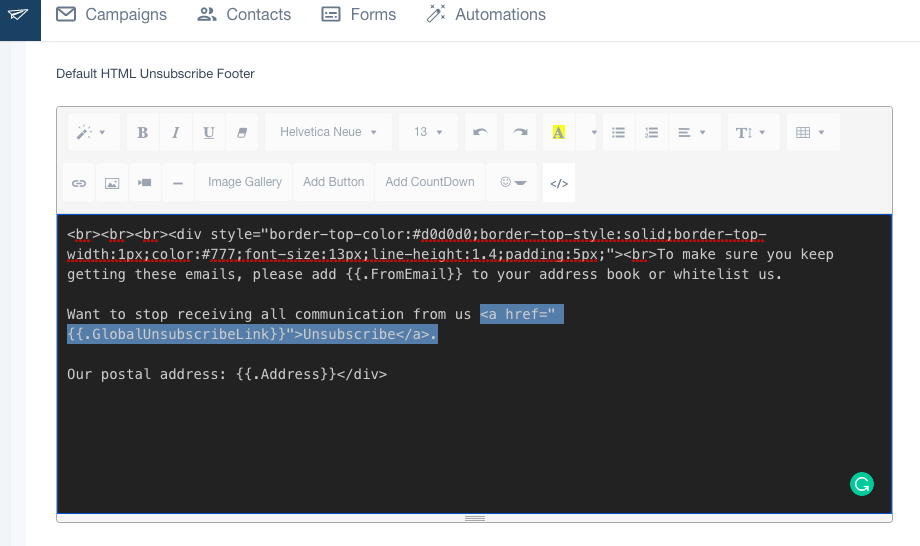Toggle italic formatting
This screenshot has height=546, width=920.
[x=176, y=132]
